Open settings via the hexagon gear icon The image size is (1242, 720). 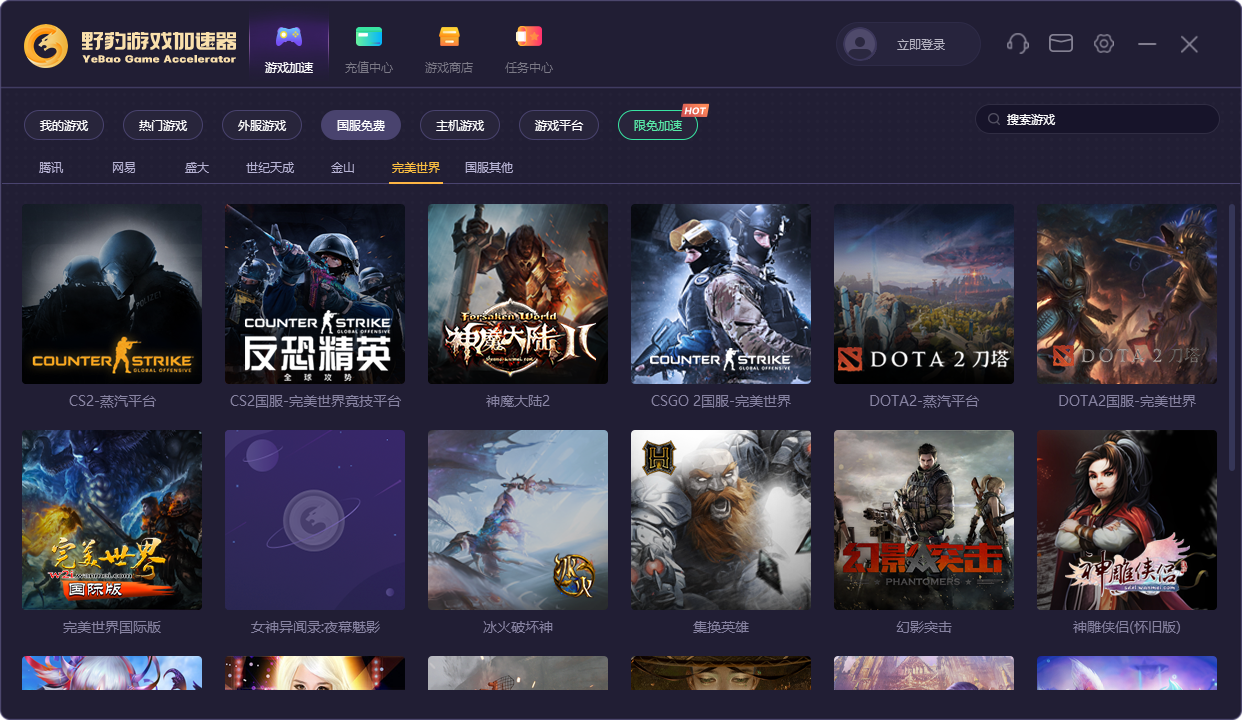click(1104, 44)
